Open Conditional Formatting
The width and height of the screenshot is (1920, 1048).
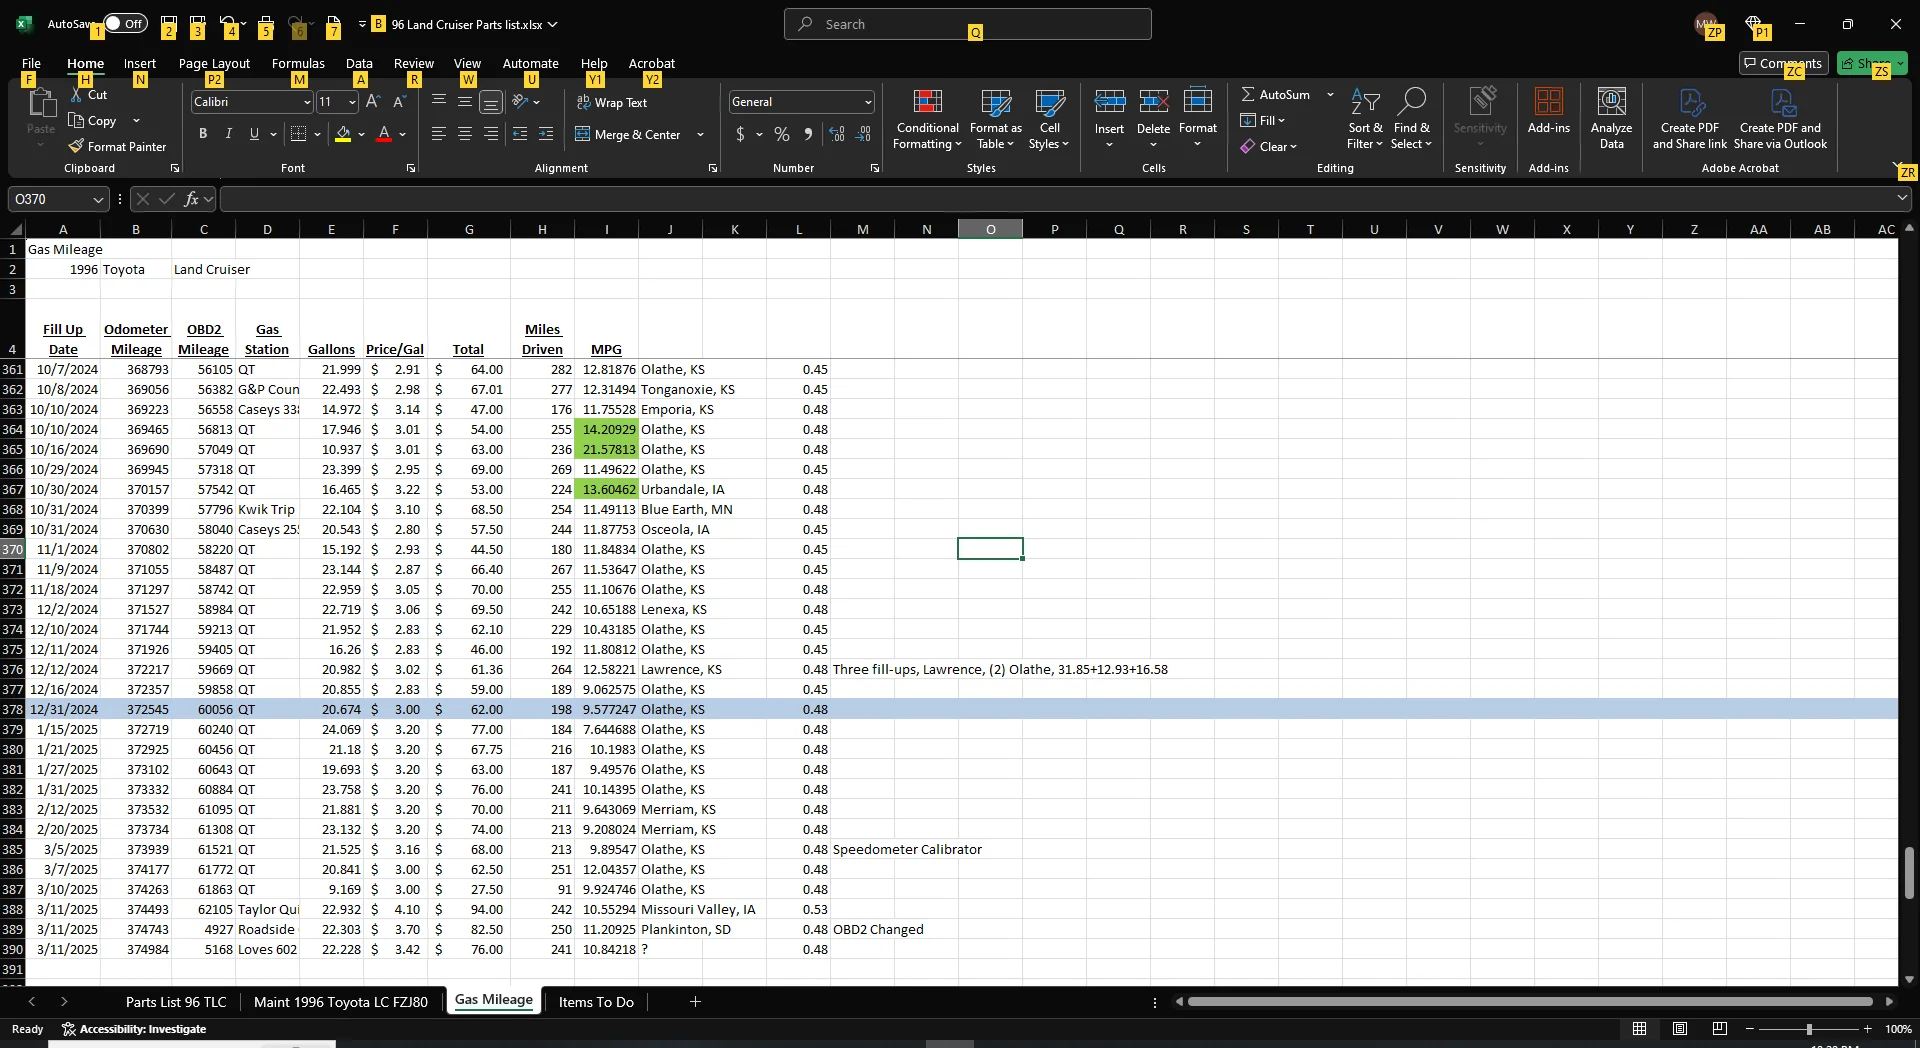[x=927, y=120]
